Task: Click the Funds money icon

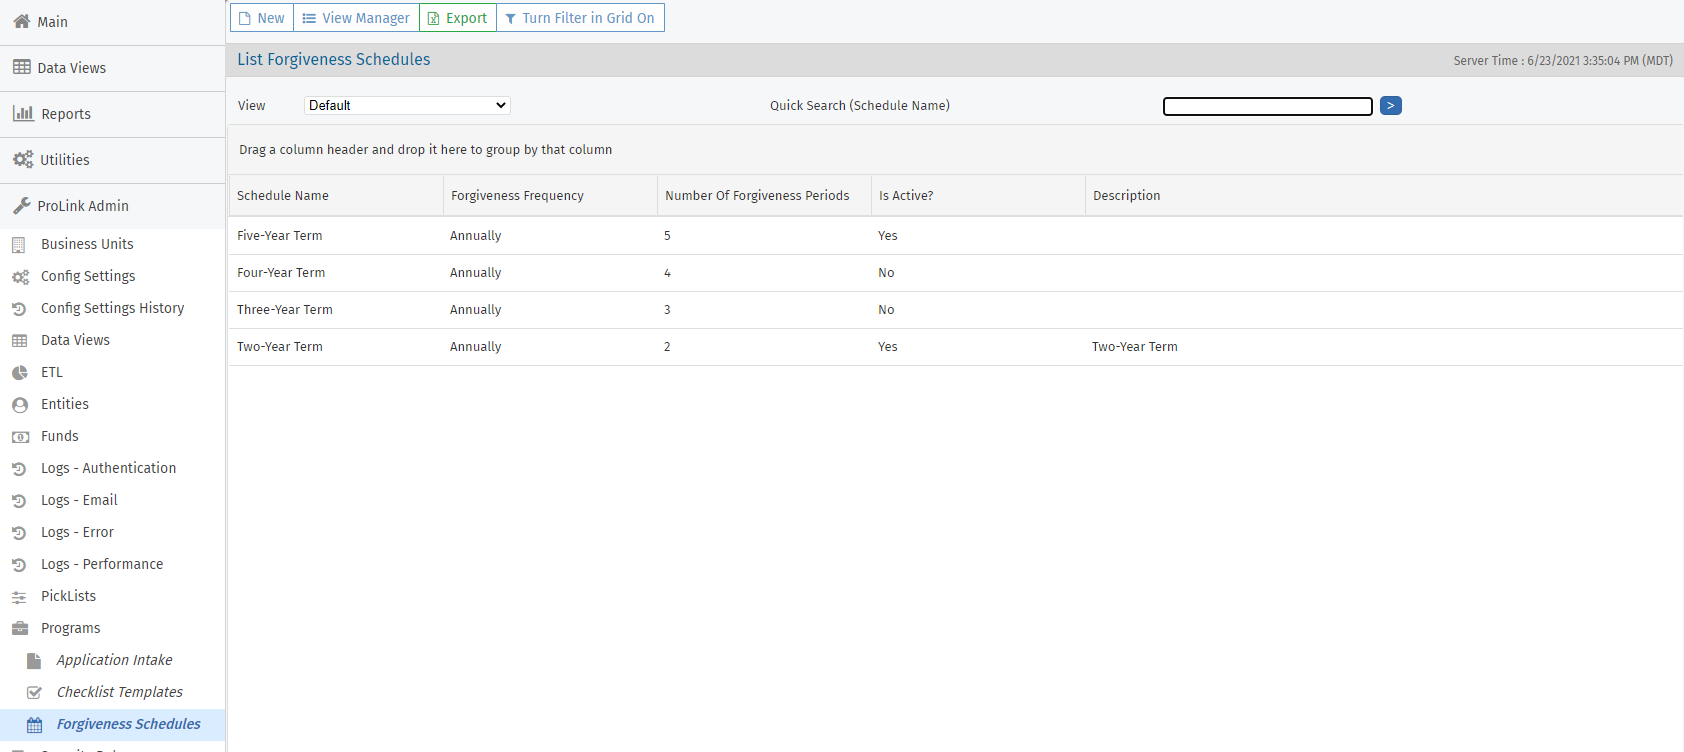Action: coord(20,437)
